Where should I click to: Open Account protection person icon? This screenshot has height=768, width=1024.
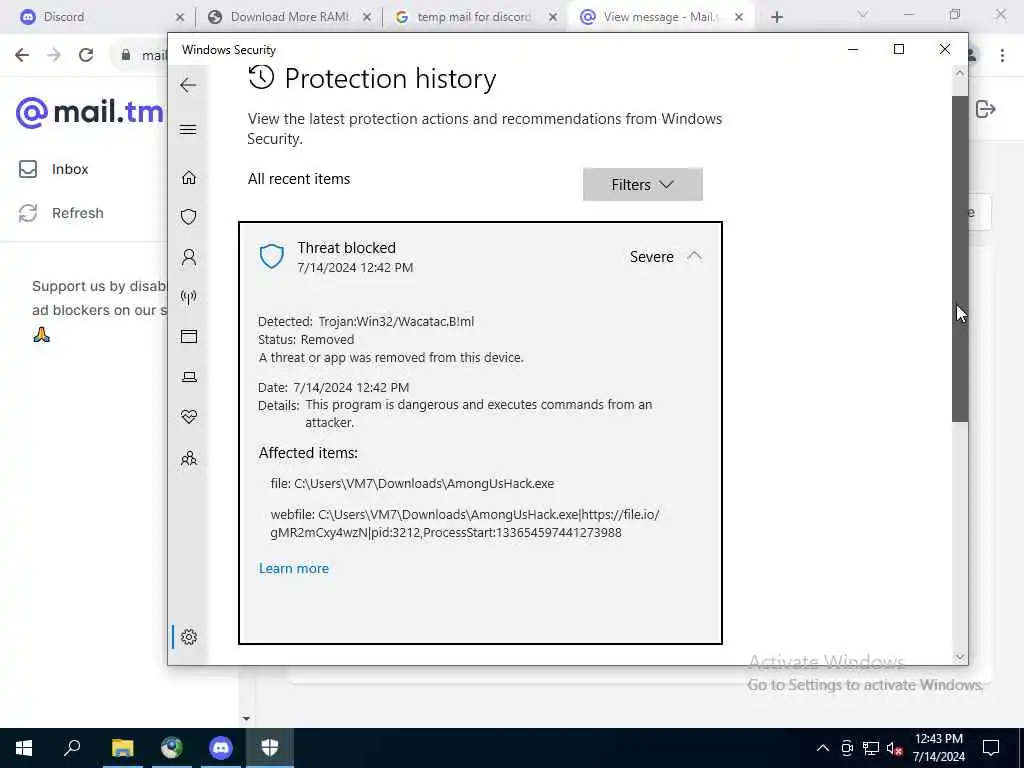[x=189, y=257]
